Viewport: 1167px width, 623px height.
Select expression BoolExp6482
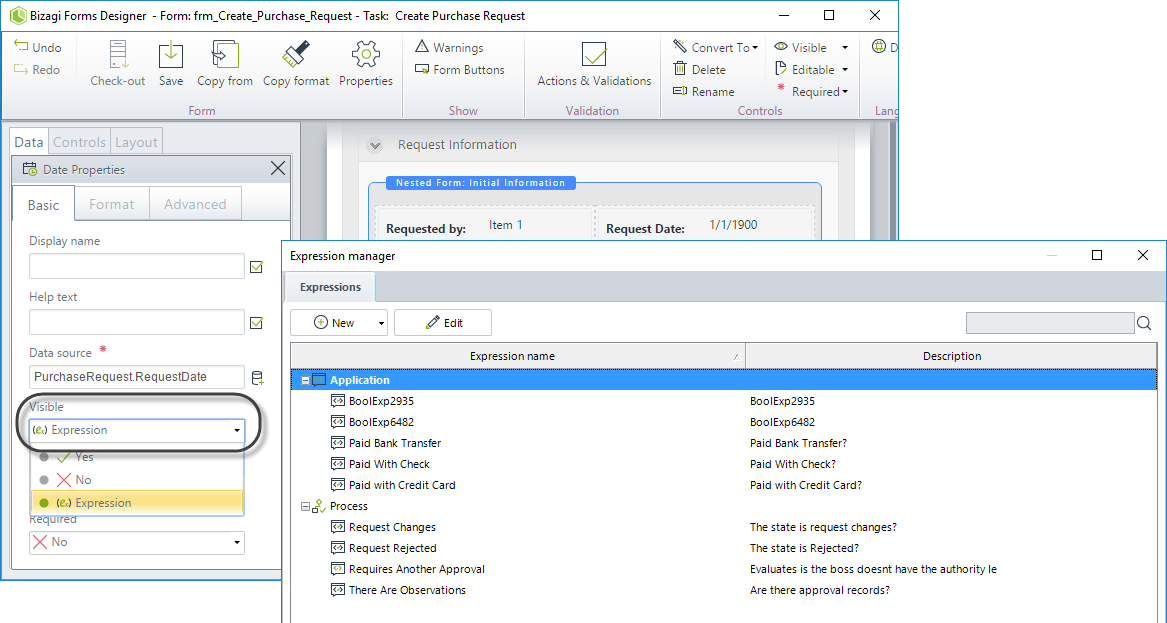pos(381,422)
